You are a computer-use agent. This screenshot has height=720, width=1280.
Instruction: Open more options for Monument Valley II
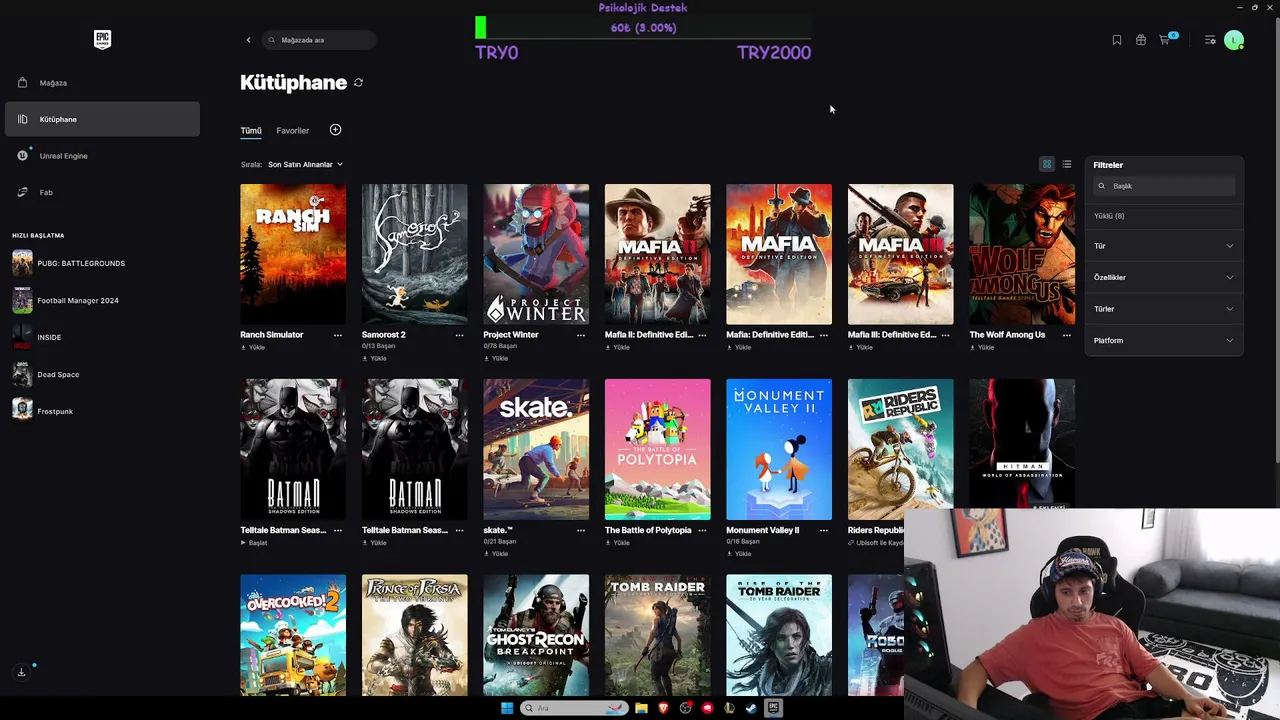coord(823,530)
